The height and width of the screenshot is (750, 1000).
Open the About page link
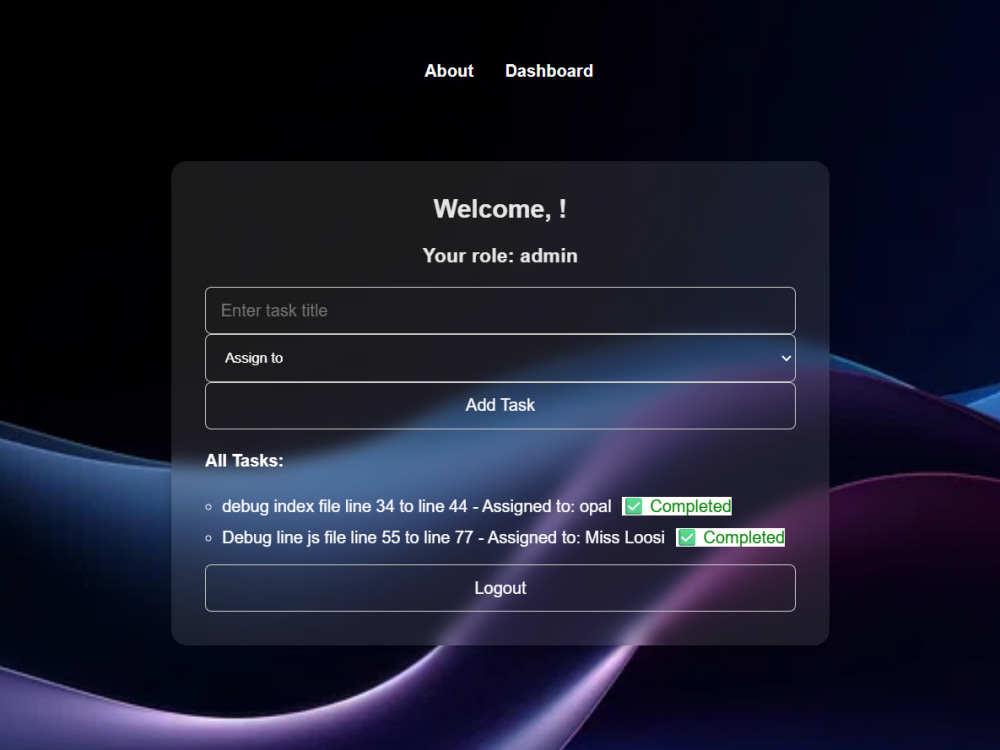(x=449, y=71)
